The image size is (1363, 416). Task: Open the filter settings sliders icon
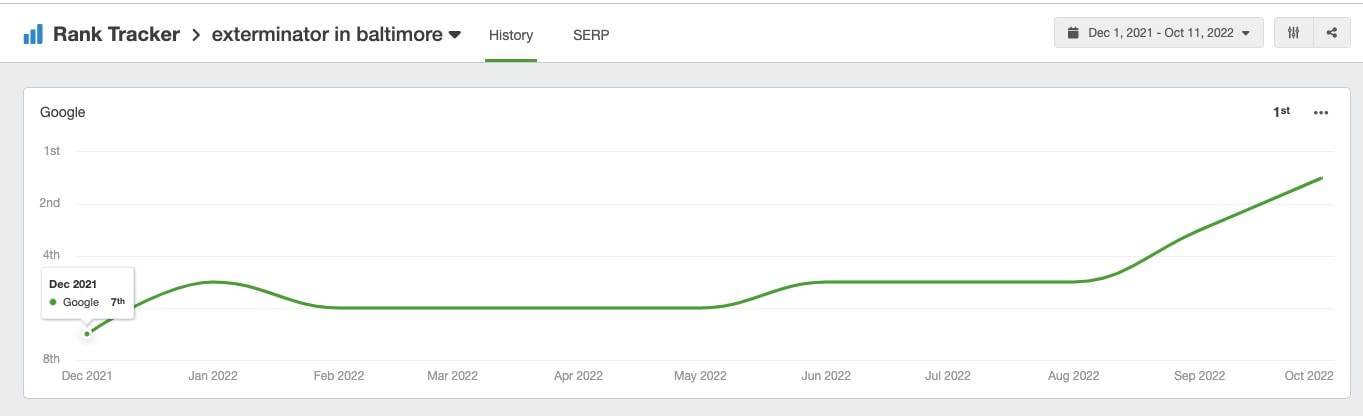tap(1294, 33)
